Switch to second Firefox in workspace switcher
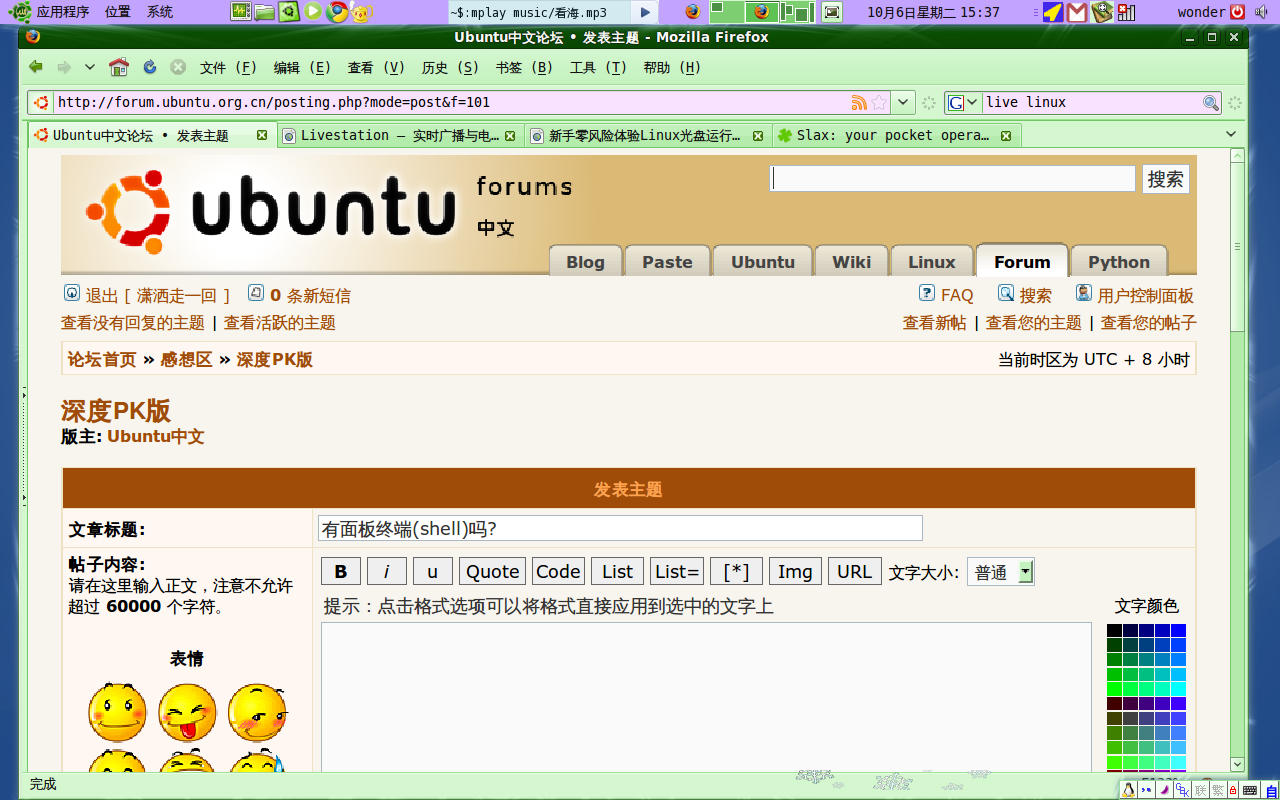Screen dimensions: 1280x800 pos(762,12)
